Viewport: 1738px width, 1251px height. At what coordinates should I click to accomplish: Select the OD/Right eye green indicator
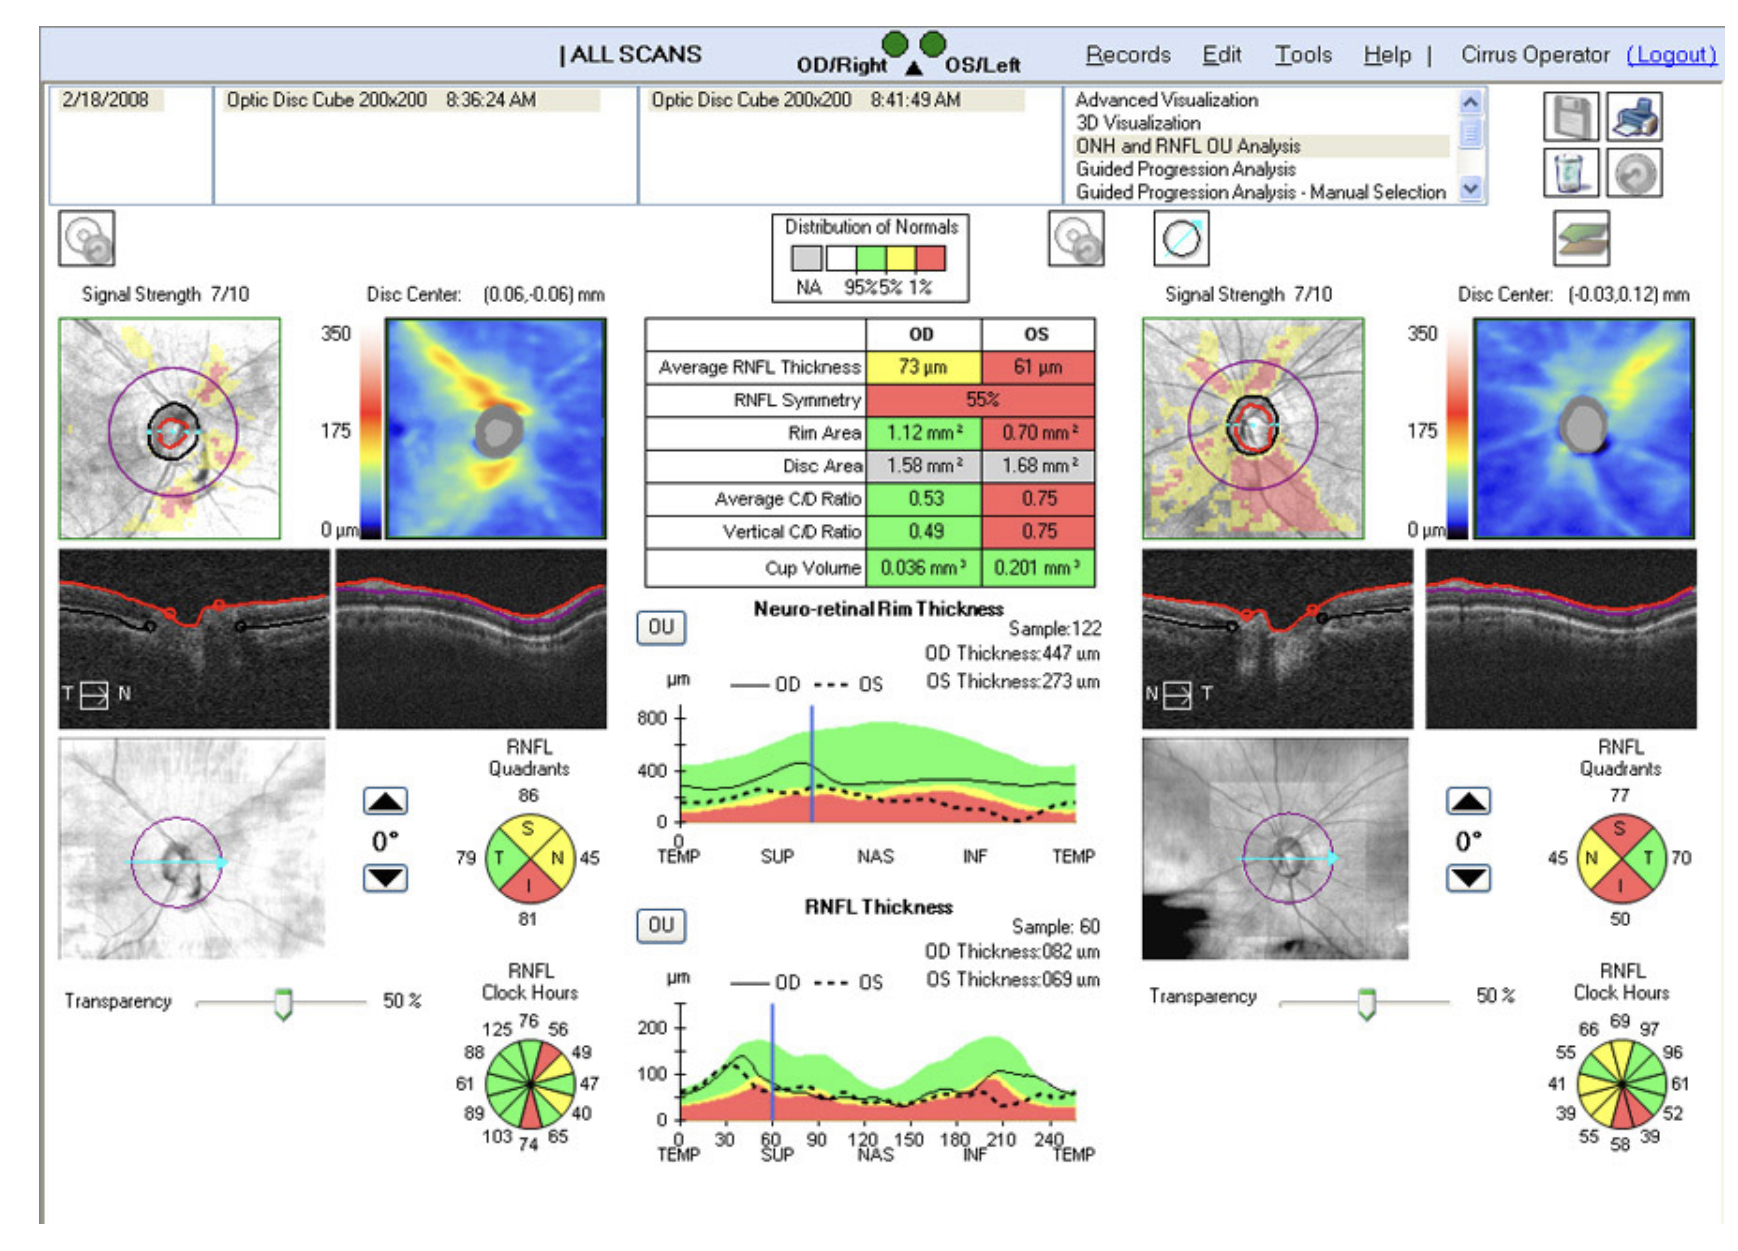tap(895, 44)
